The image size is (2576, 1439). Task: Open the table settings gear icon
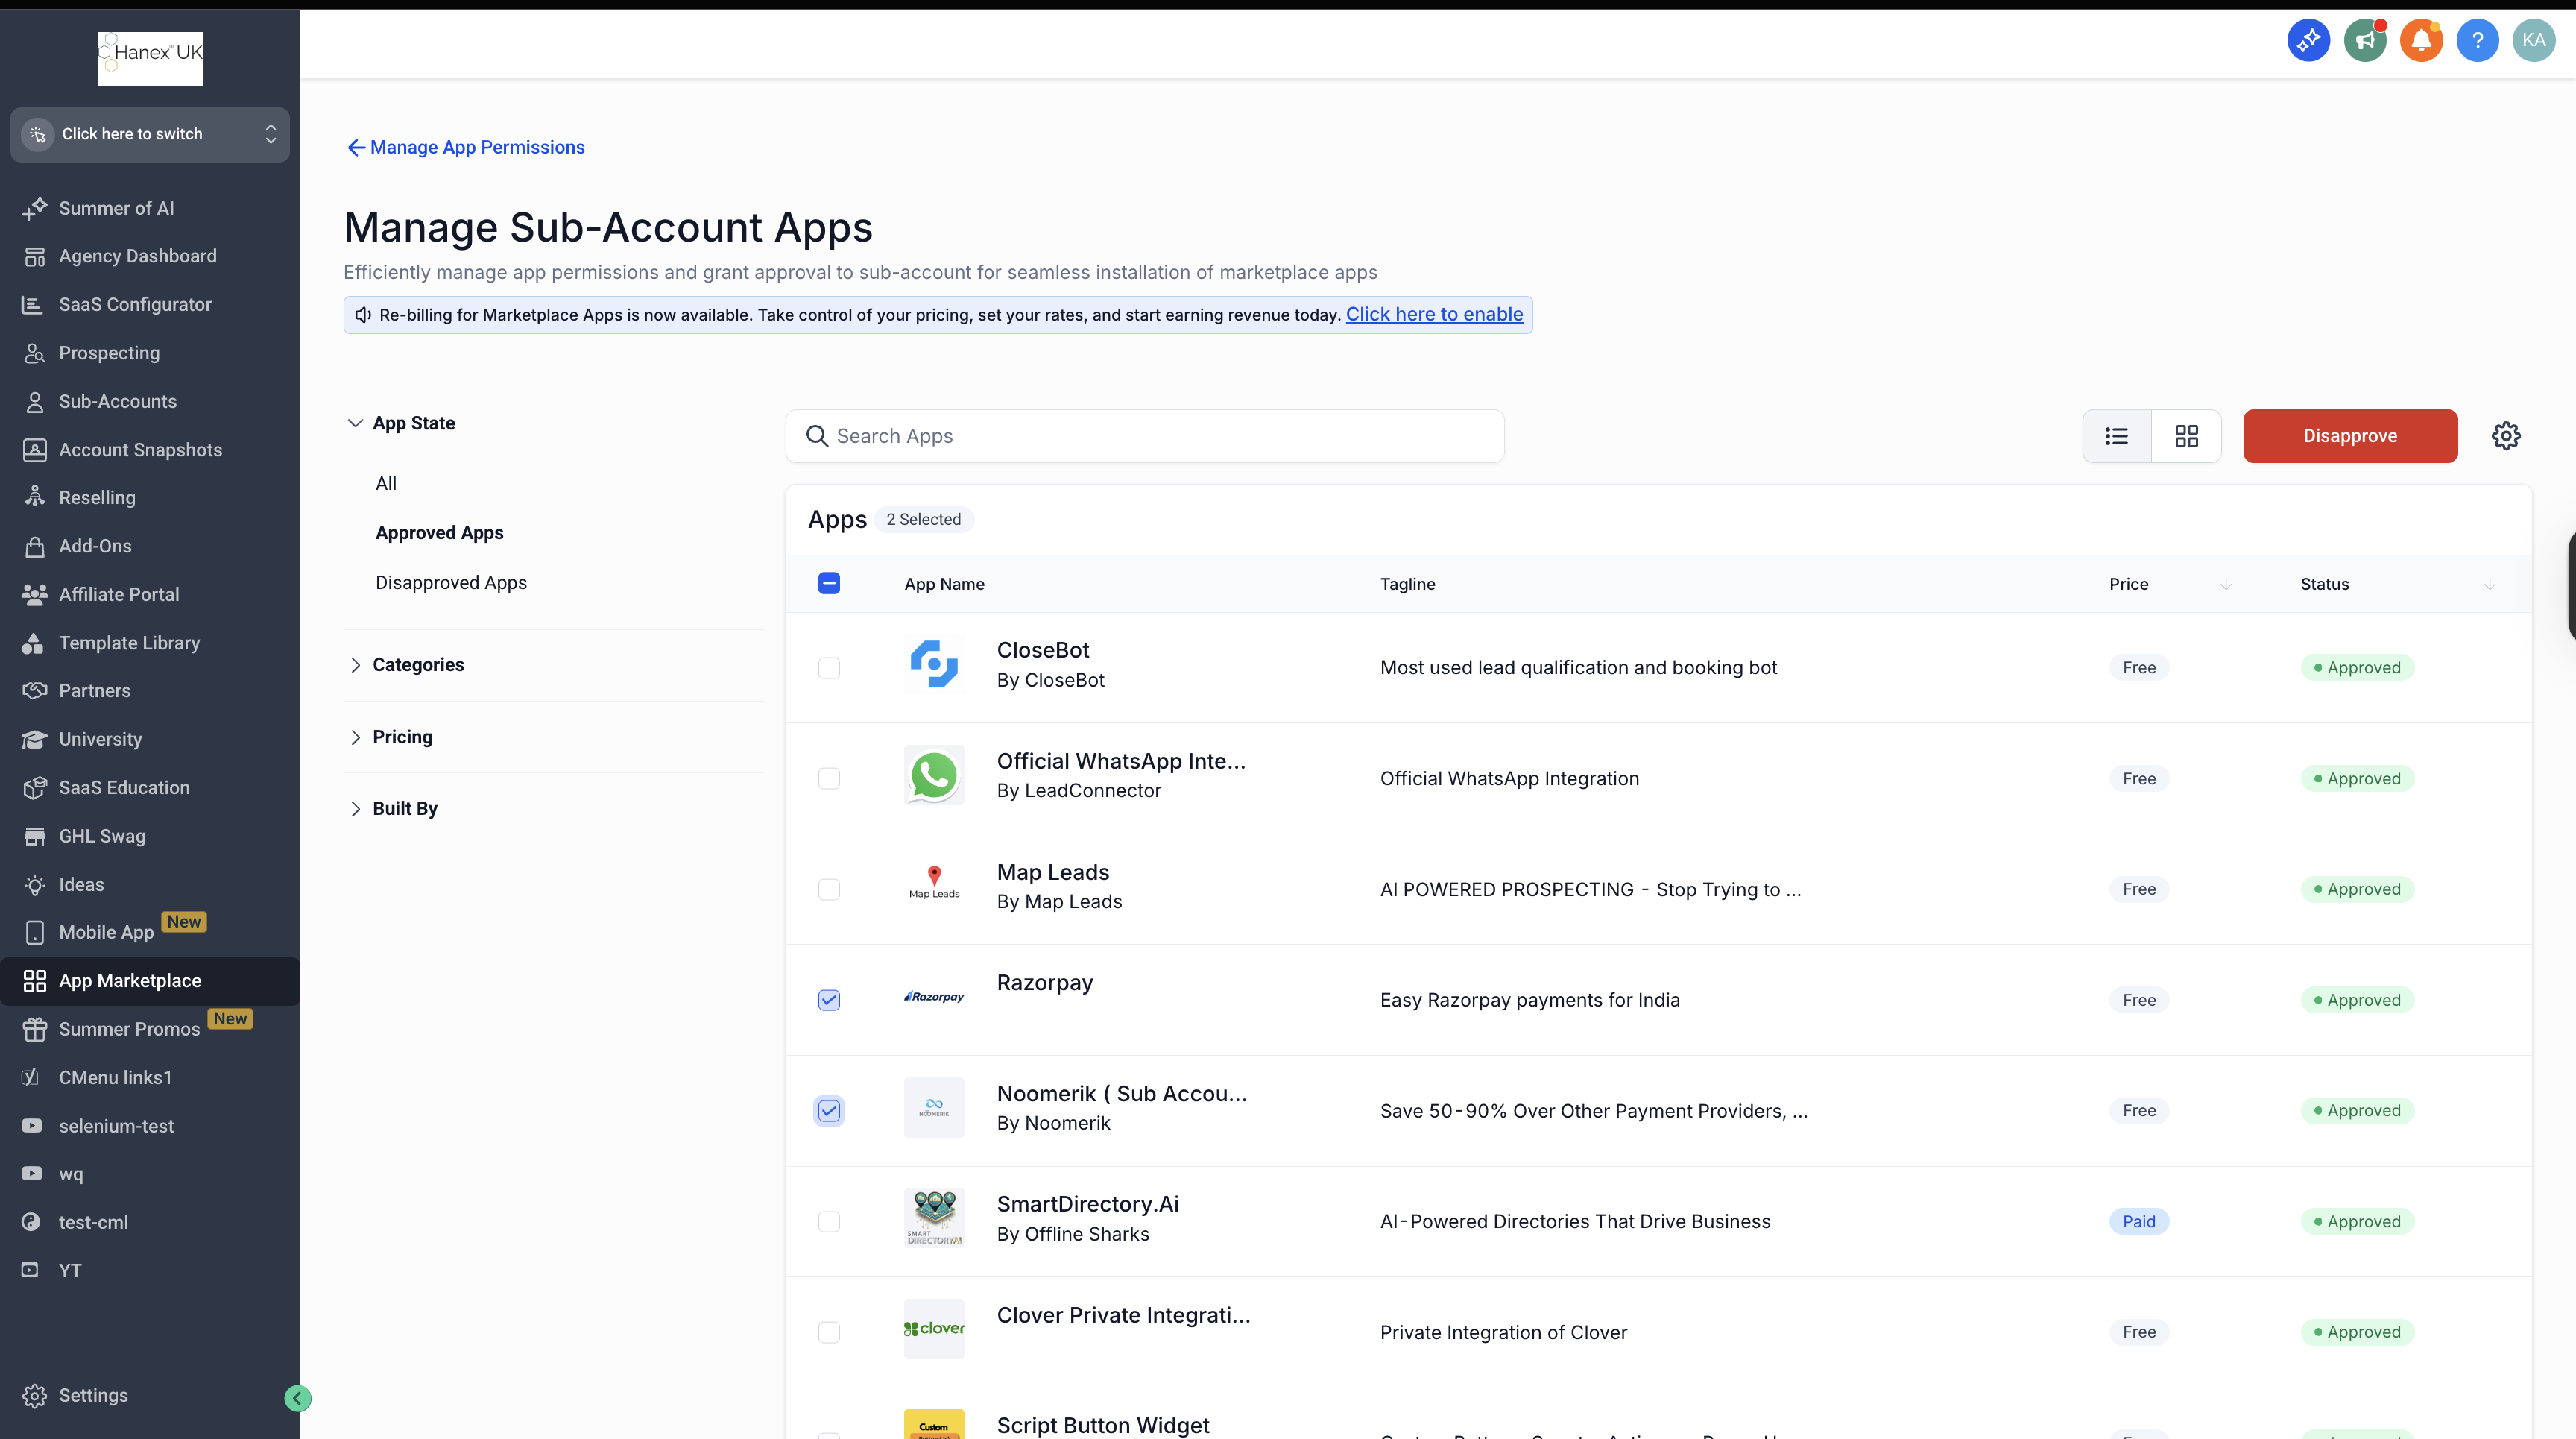coord(2505,436)
